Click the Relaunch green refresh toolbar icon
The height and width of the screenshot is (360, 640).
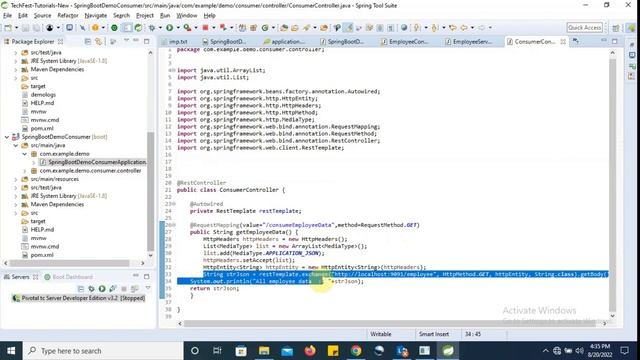[138, 28]
